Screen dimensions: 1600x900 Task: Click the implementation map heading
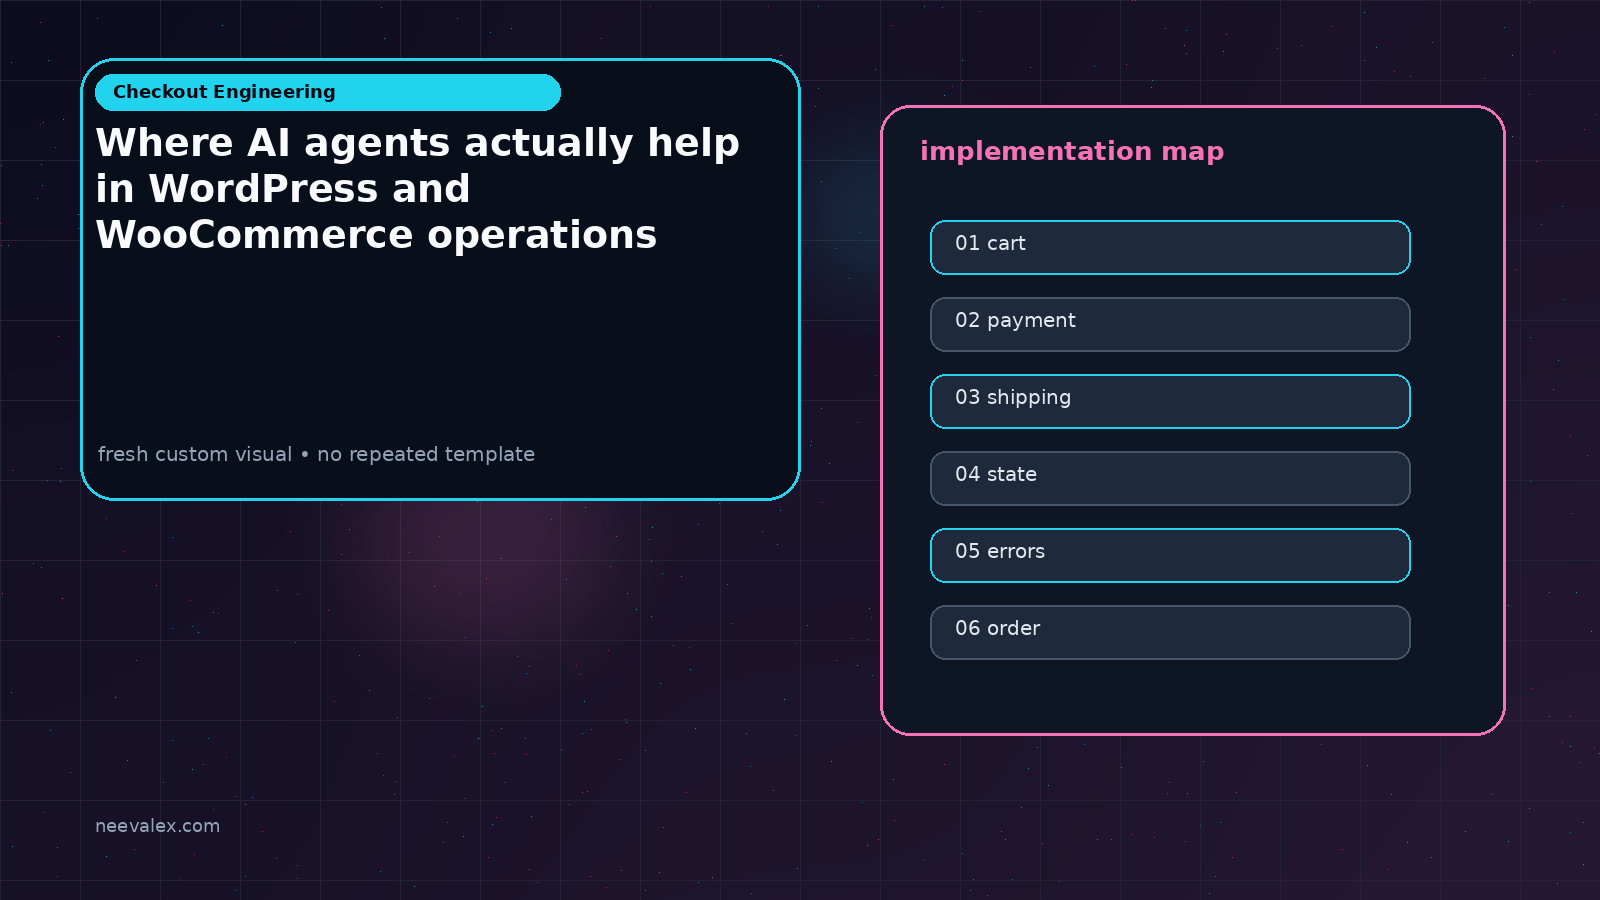point(1072,152)
